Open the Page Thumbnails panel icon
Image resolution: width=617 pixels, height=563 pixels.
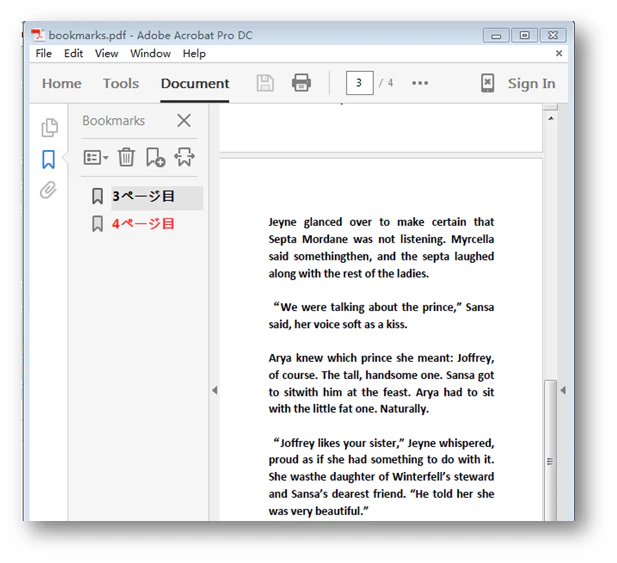coord(49,127)
